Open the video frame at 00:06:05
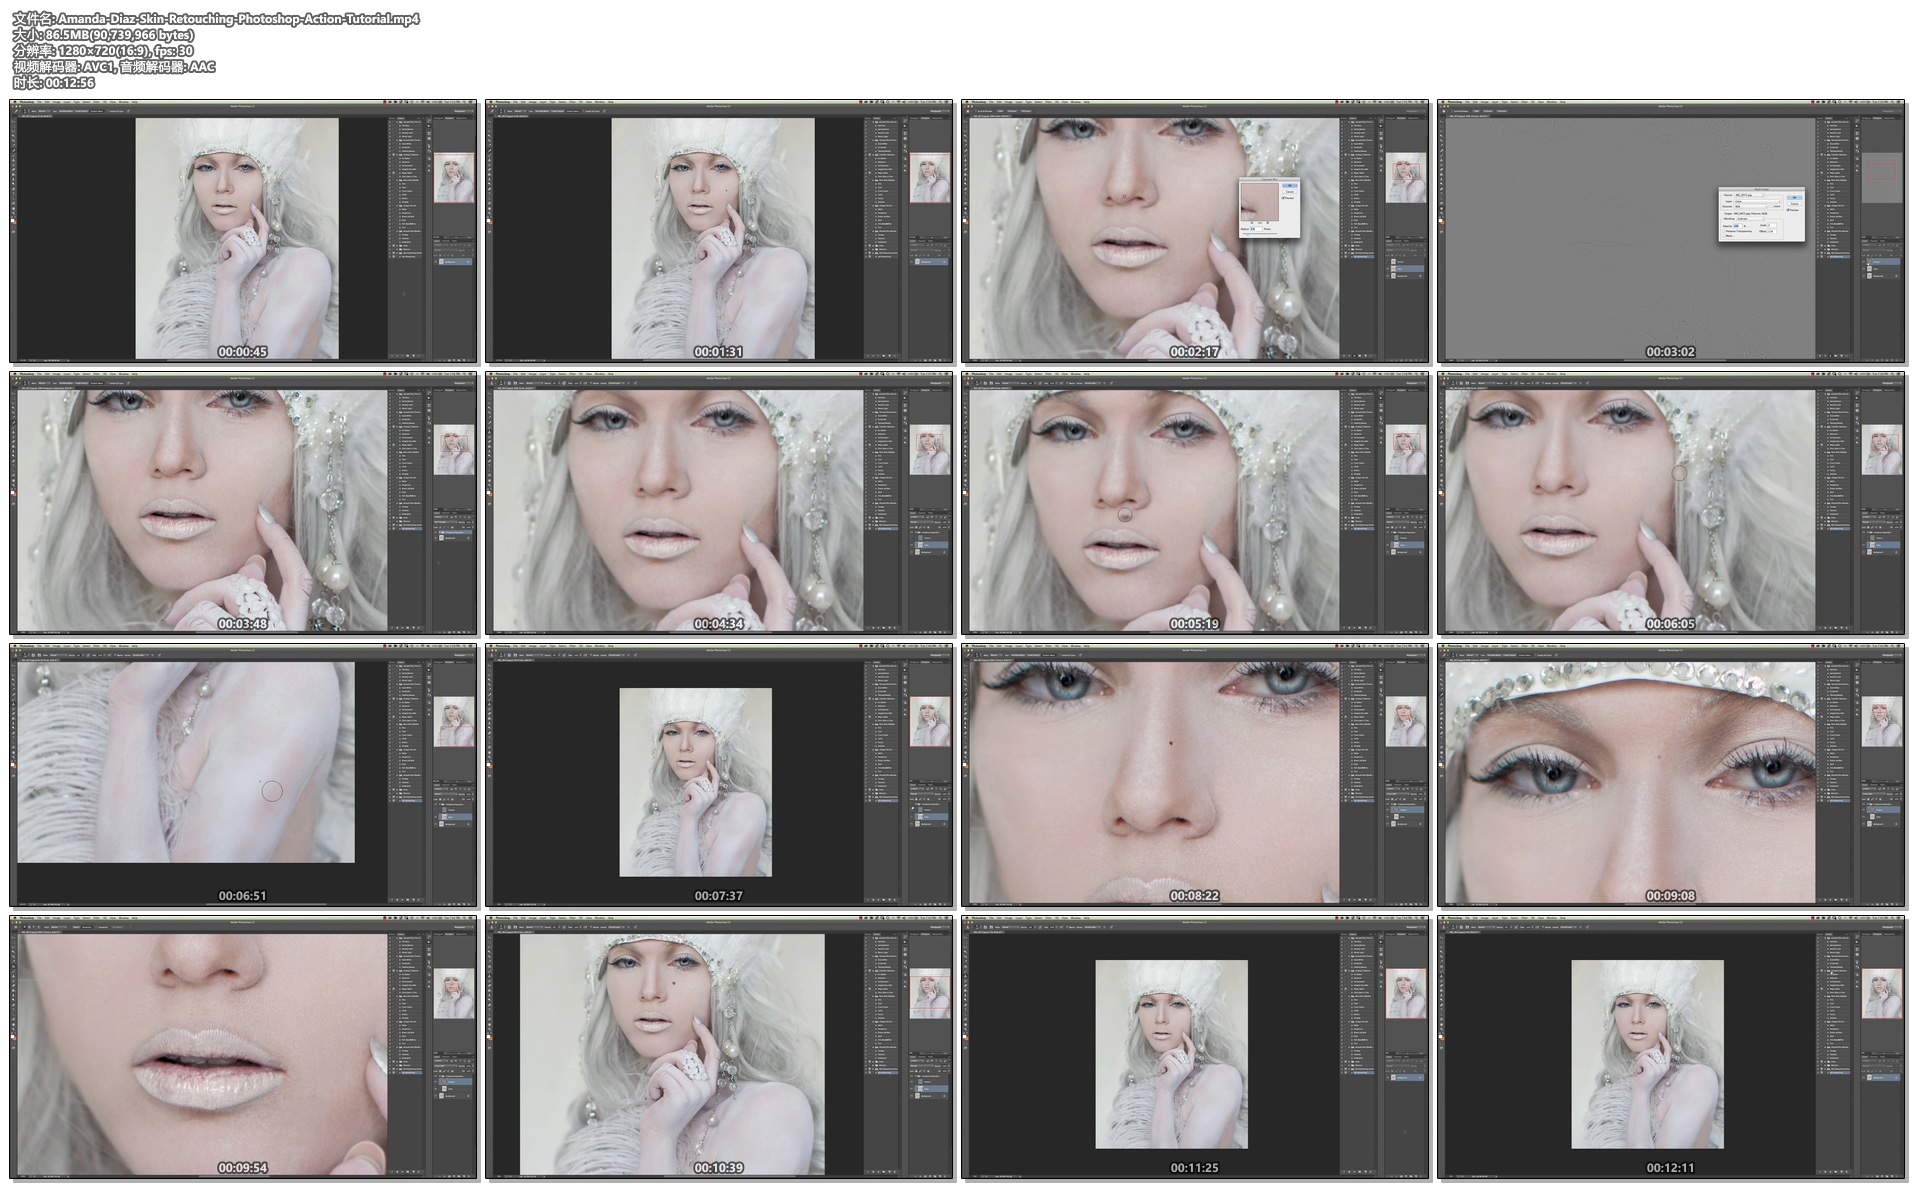The image size is (1914, 1188). (1672, 503)
